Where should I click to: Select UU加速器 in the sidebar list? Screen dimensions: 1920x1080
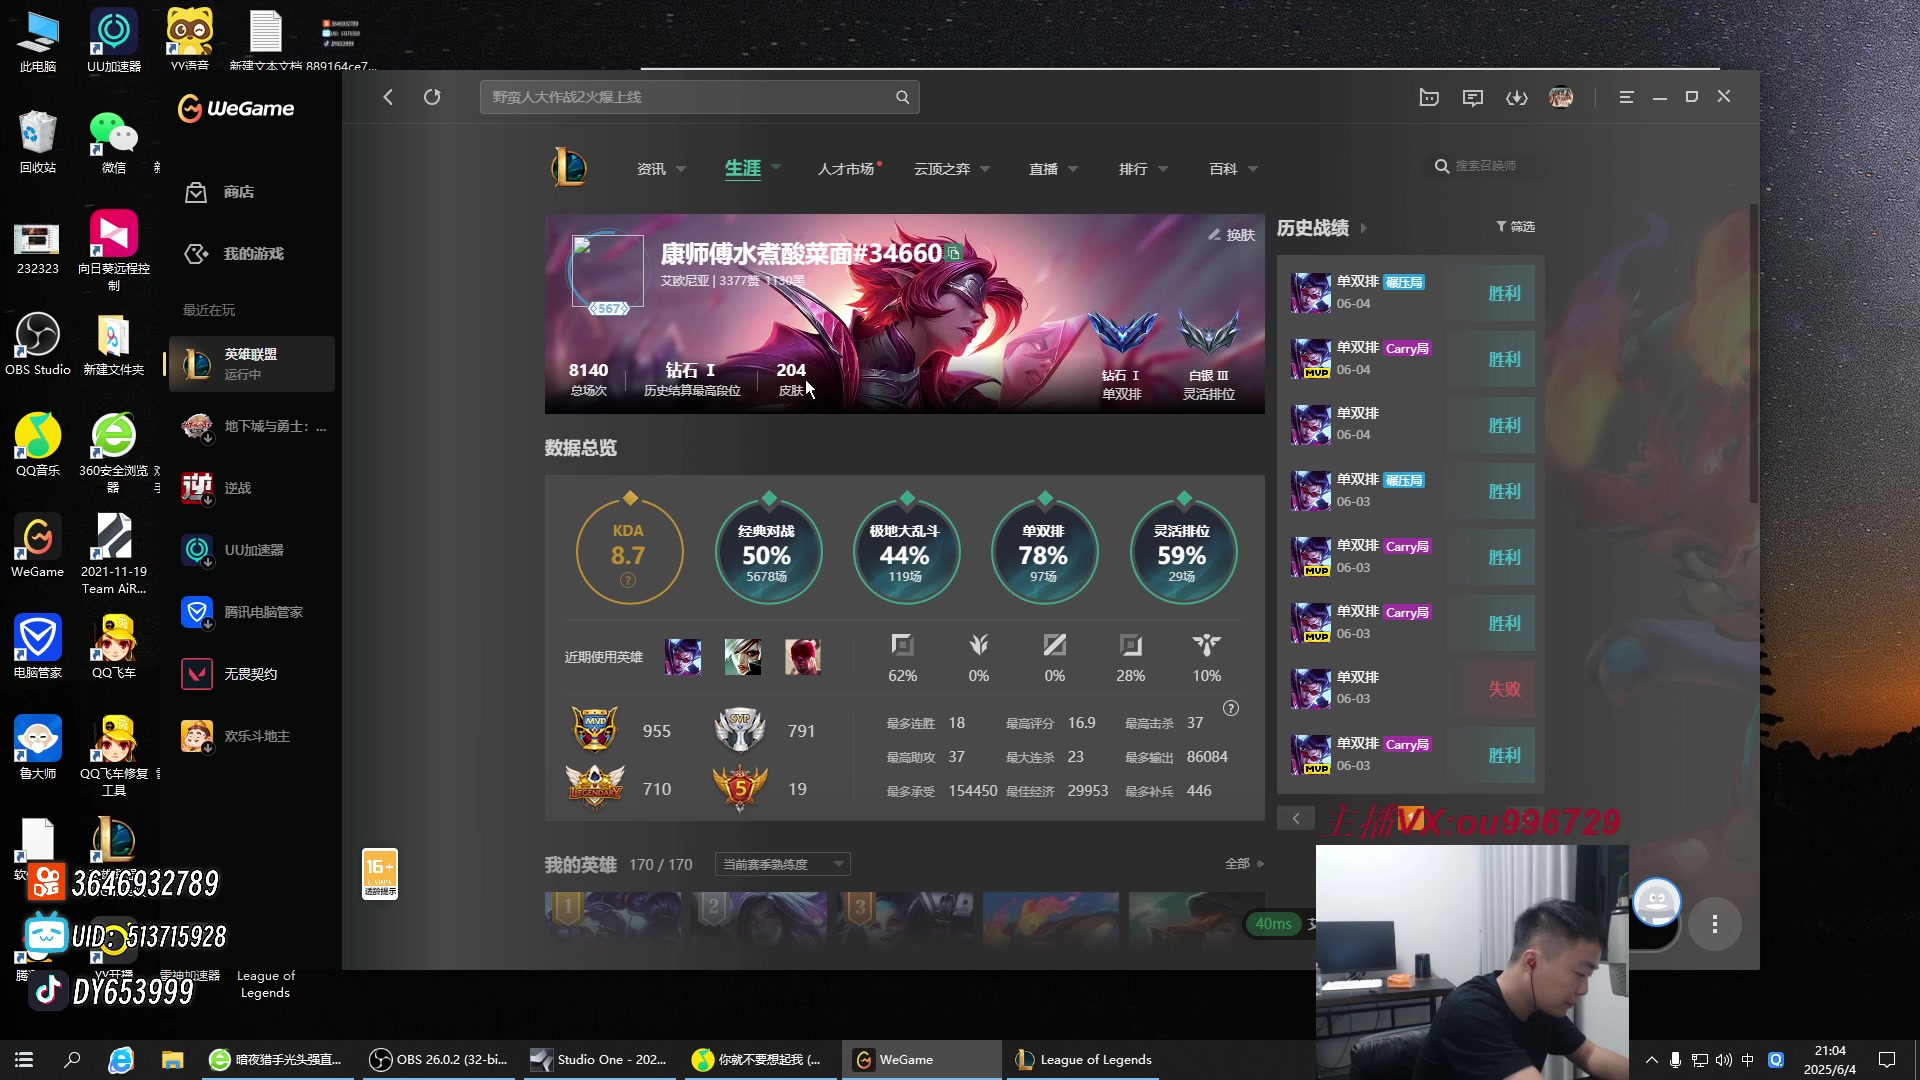252,550
